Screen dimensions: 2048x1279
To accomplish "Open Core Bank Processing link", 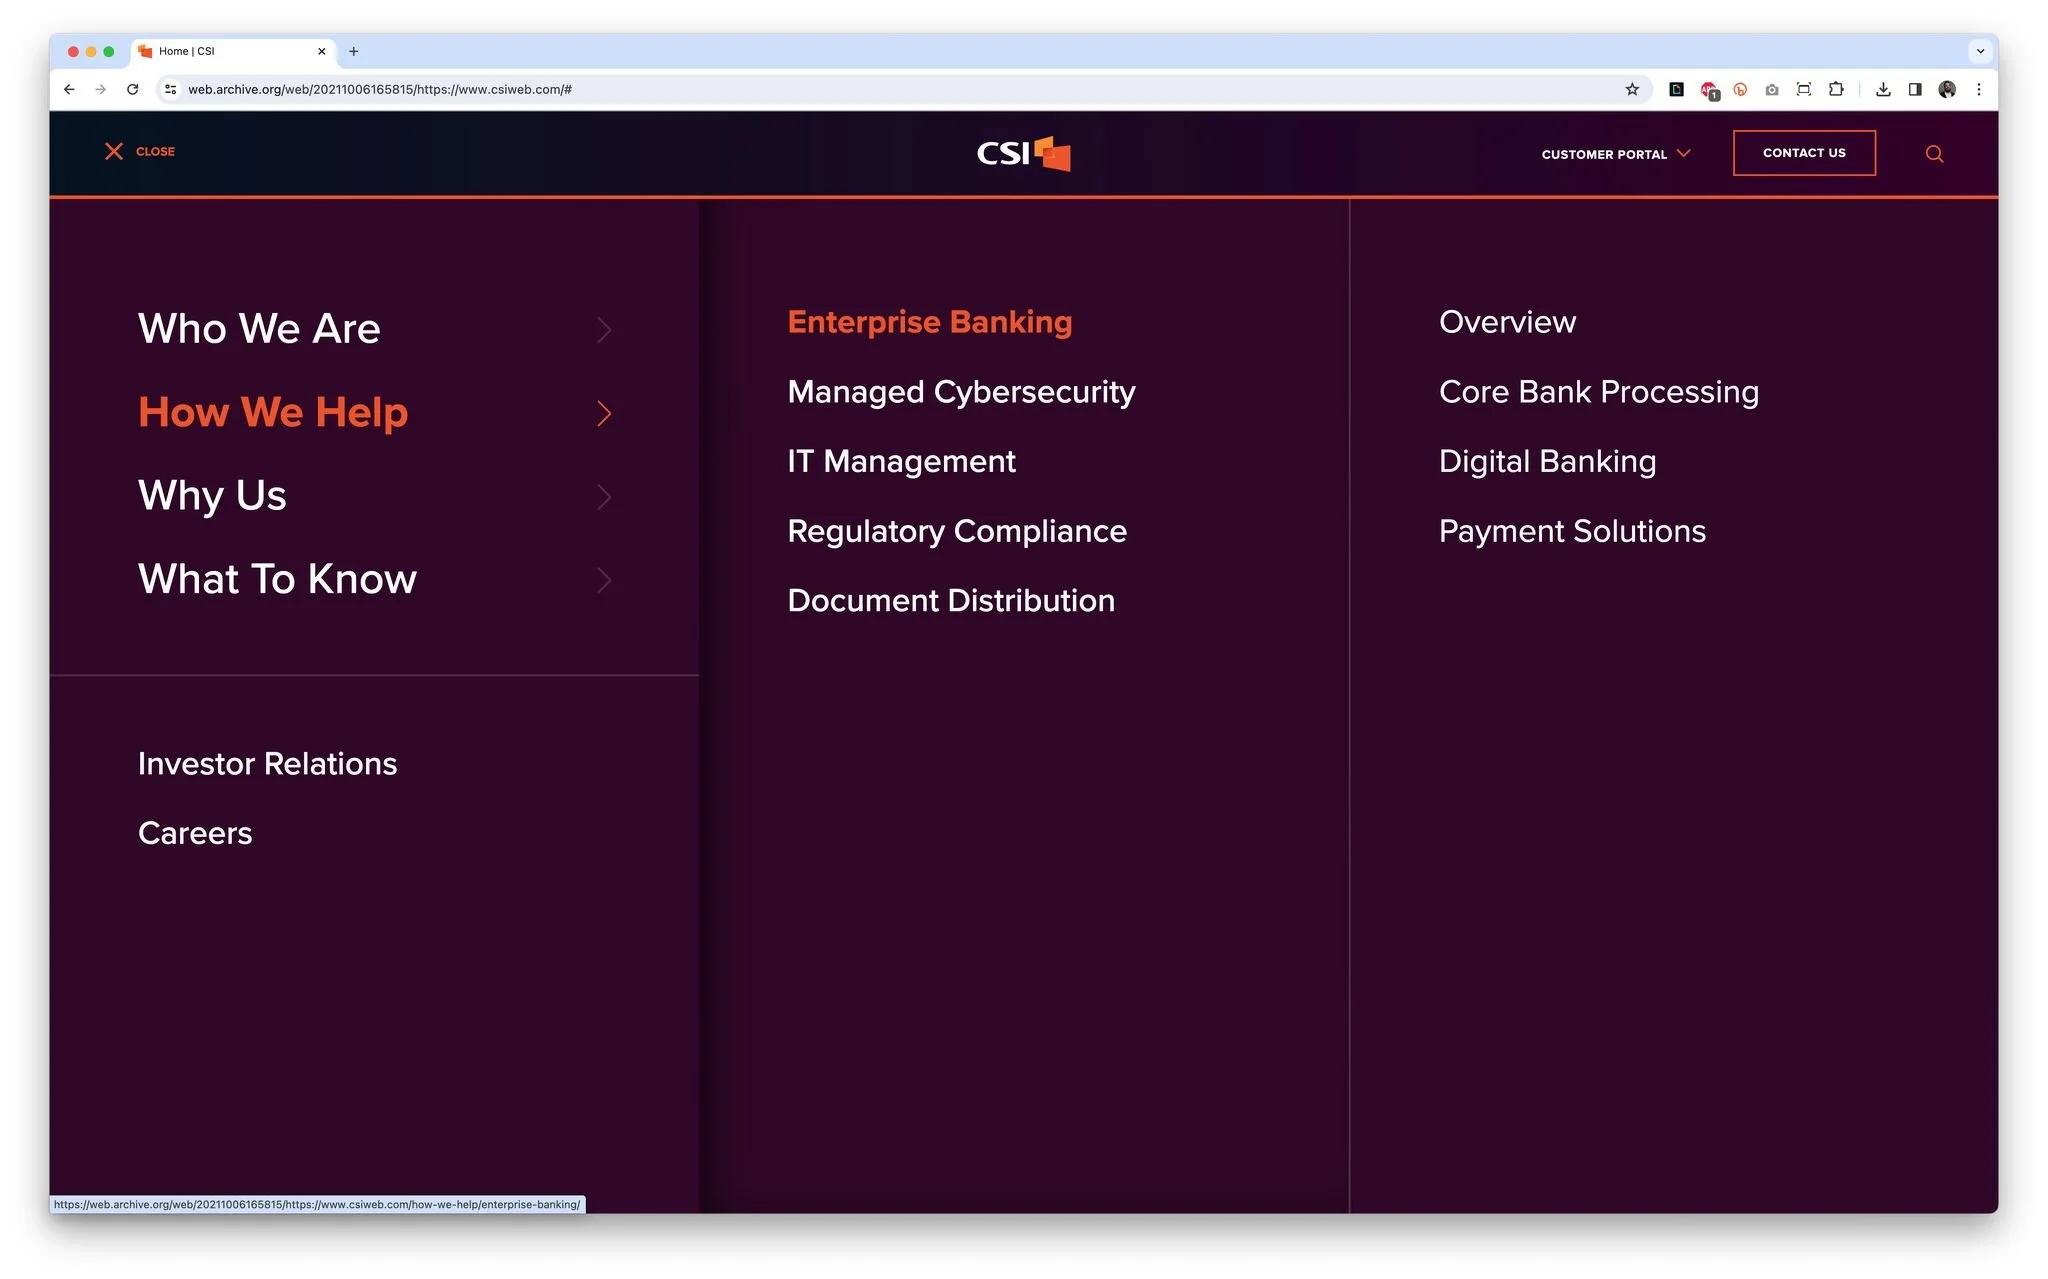I will [x=1598, y=392].
